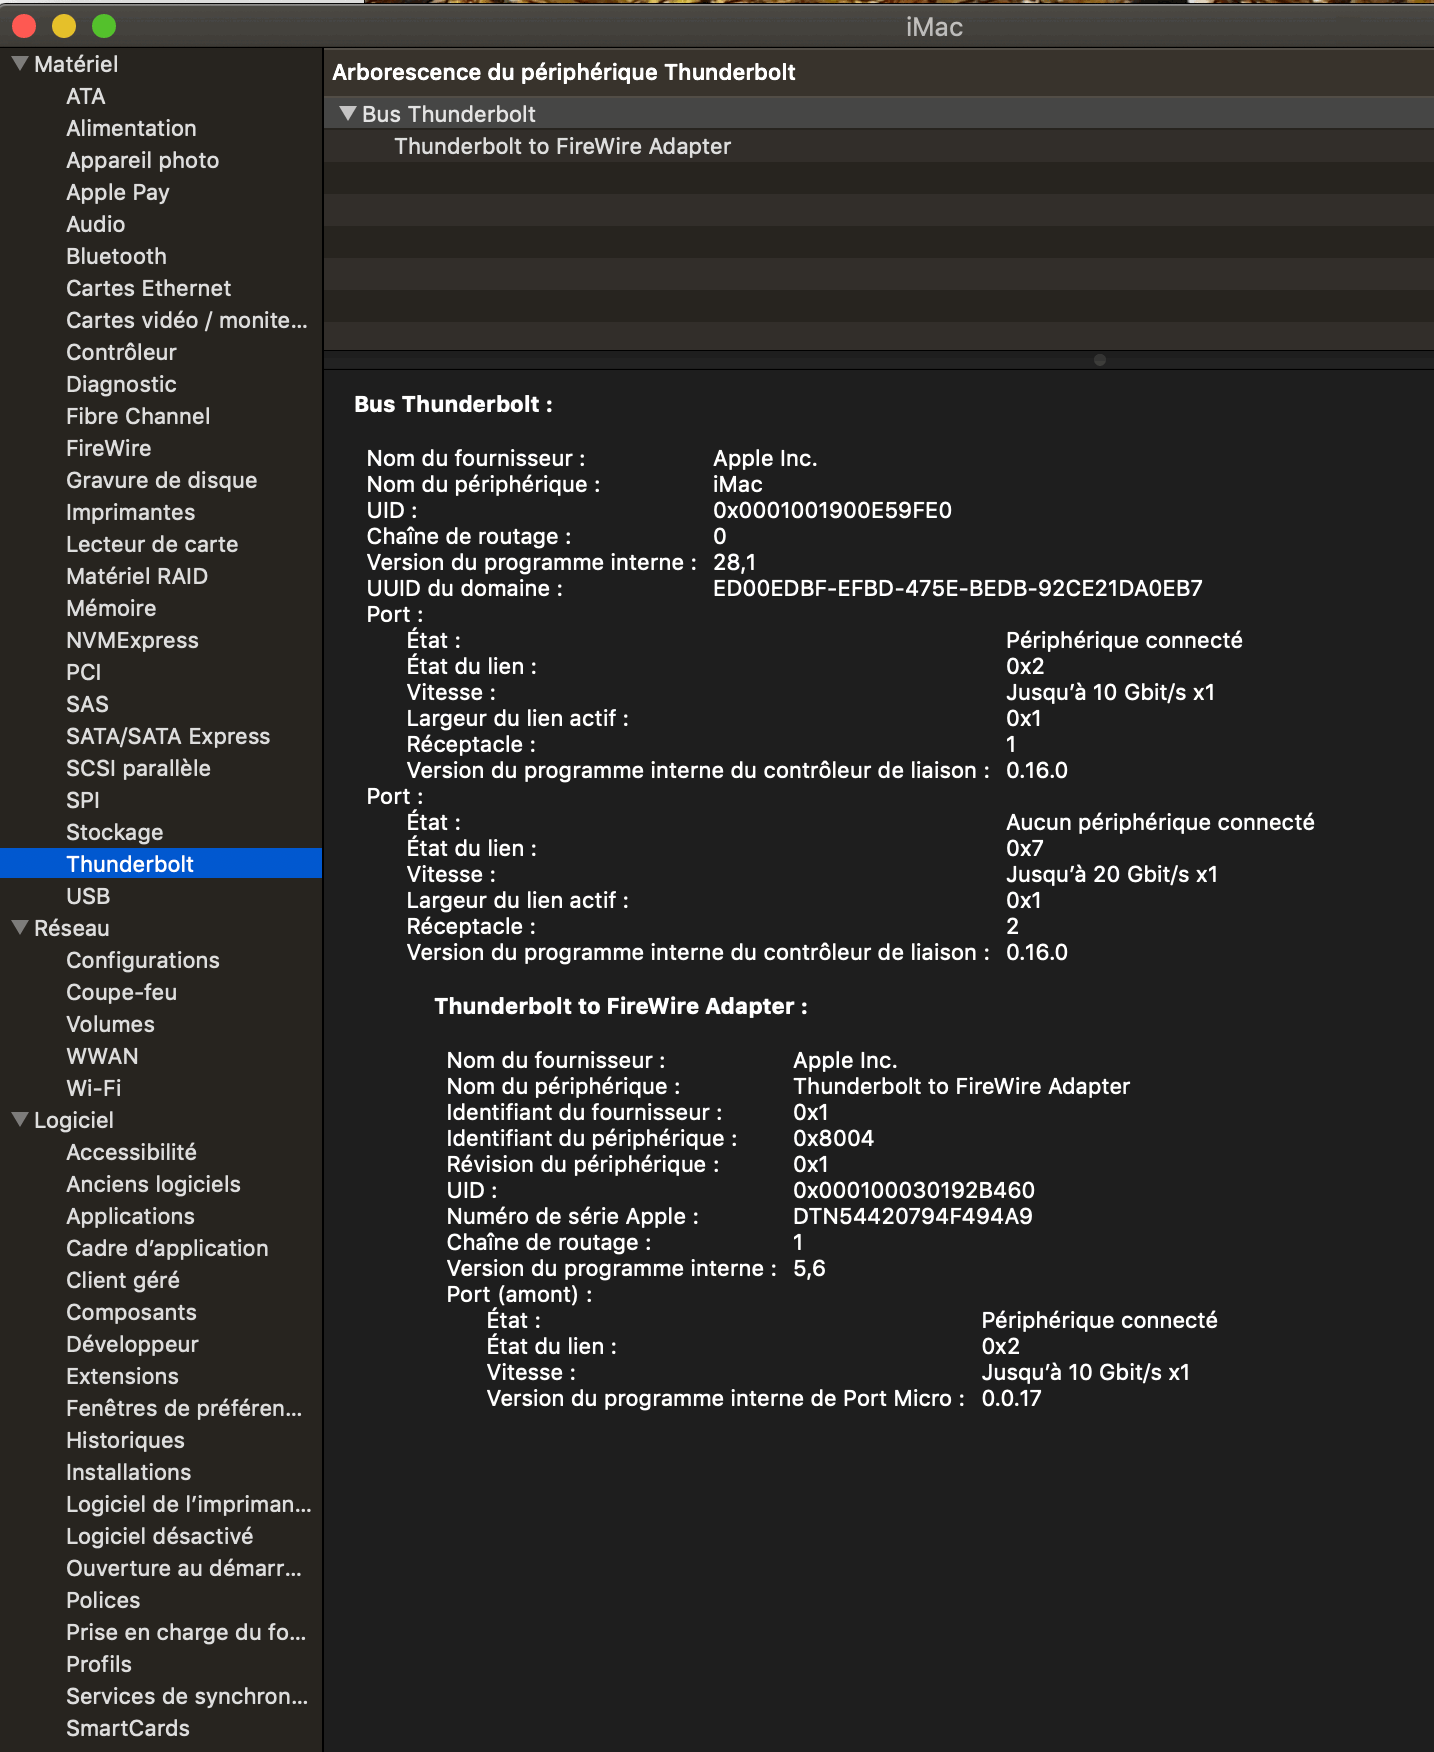The height and width of the screenshot is (1752, 1434).
Task: Collapse the Matériel section triangle
Action: [x=19, y=64]
